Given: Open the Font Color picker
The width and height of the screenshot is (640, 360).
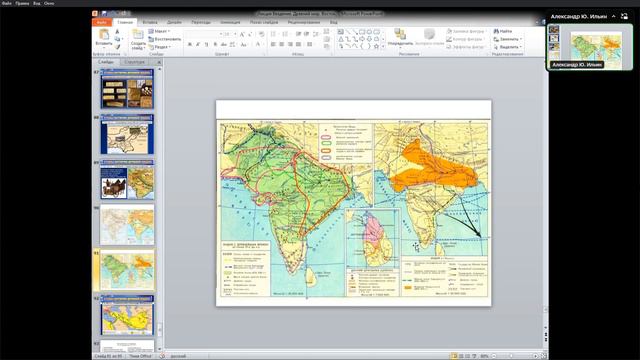Looking at the screenshot, I should click(x=258, y=44).
